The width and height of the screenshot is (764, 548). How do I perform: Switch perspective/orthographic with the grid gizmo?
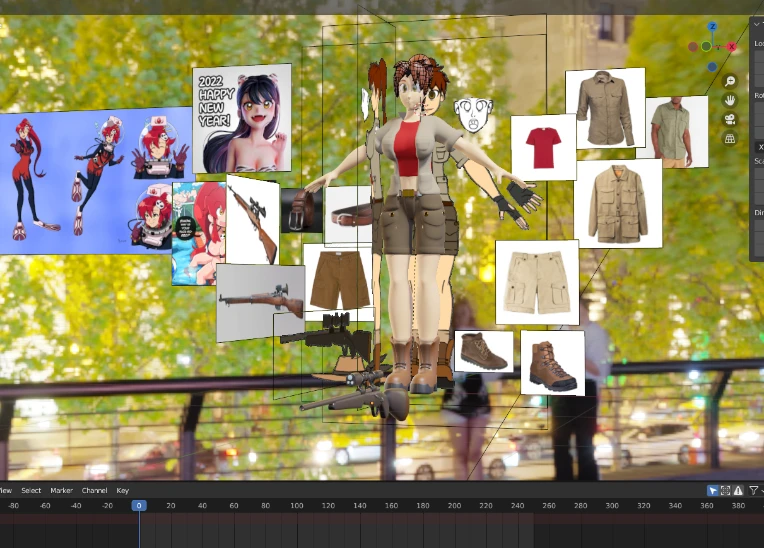(729, 139)
